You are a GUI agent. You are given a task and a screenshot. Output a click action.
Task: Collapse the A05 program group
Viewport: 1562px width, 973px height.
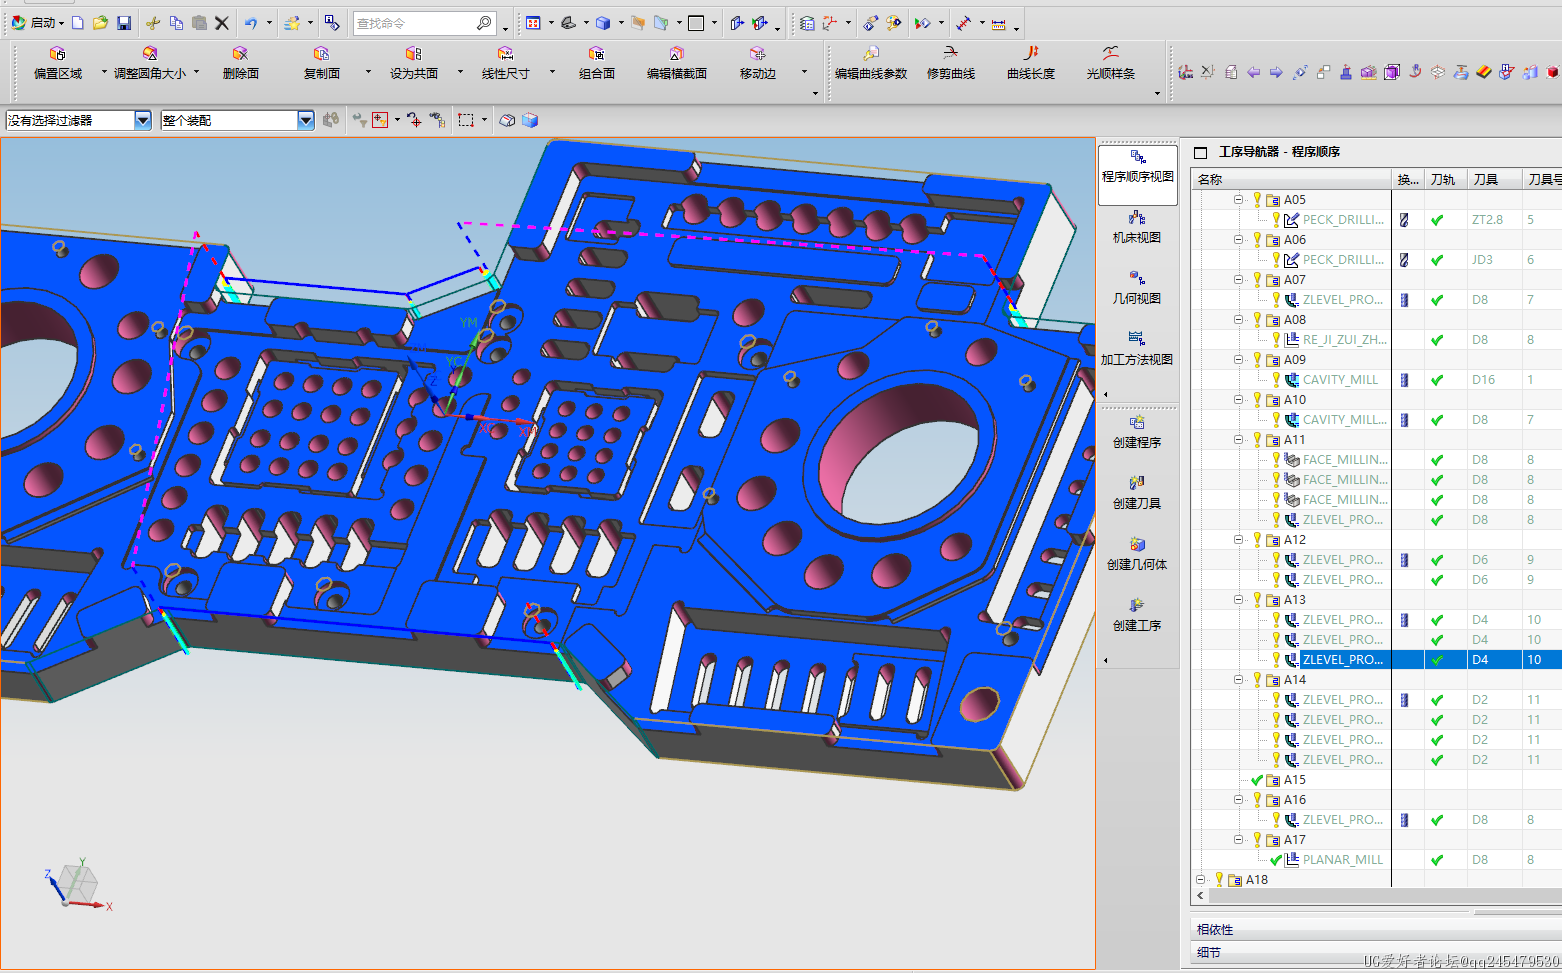point(1238,199)
